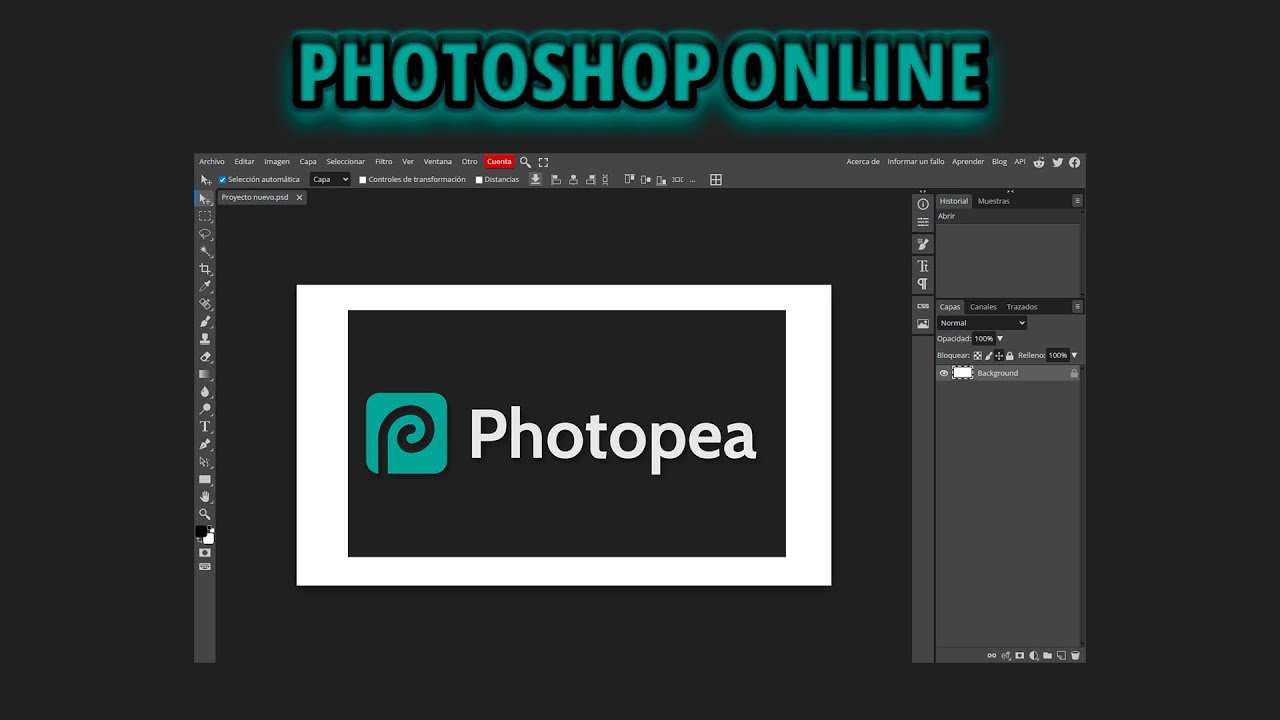This screenshot has height=720, width=1280.
Task: Select the Brush tool
Action: (x=205, y=321)
